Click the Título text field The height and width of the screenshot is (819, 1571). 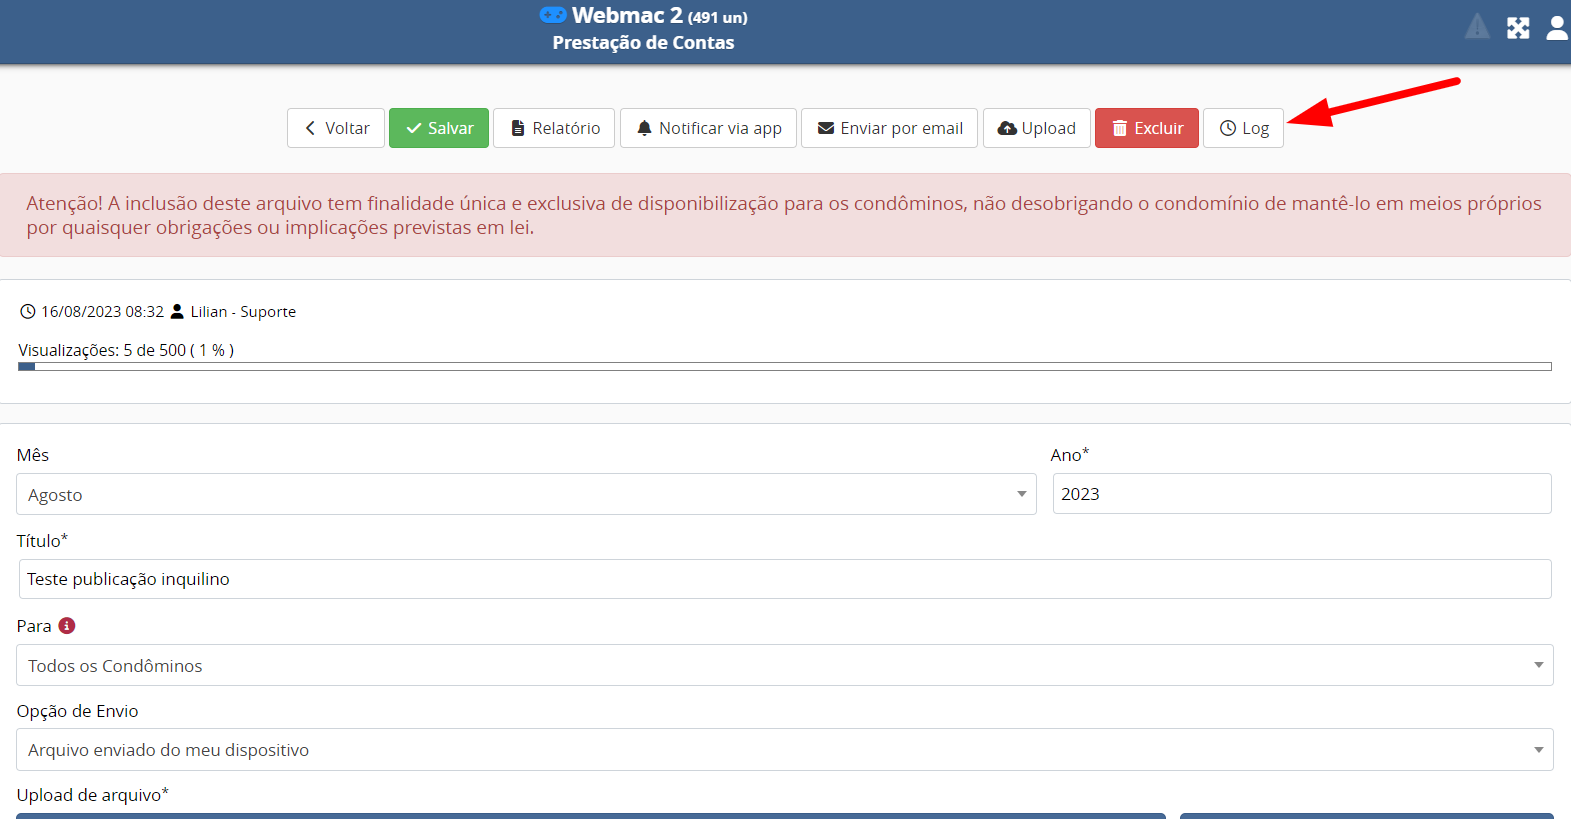[x=784, y=579]
